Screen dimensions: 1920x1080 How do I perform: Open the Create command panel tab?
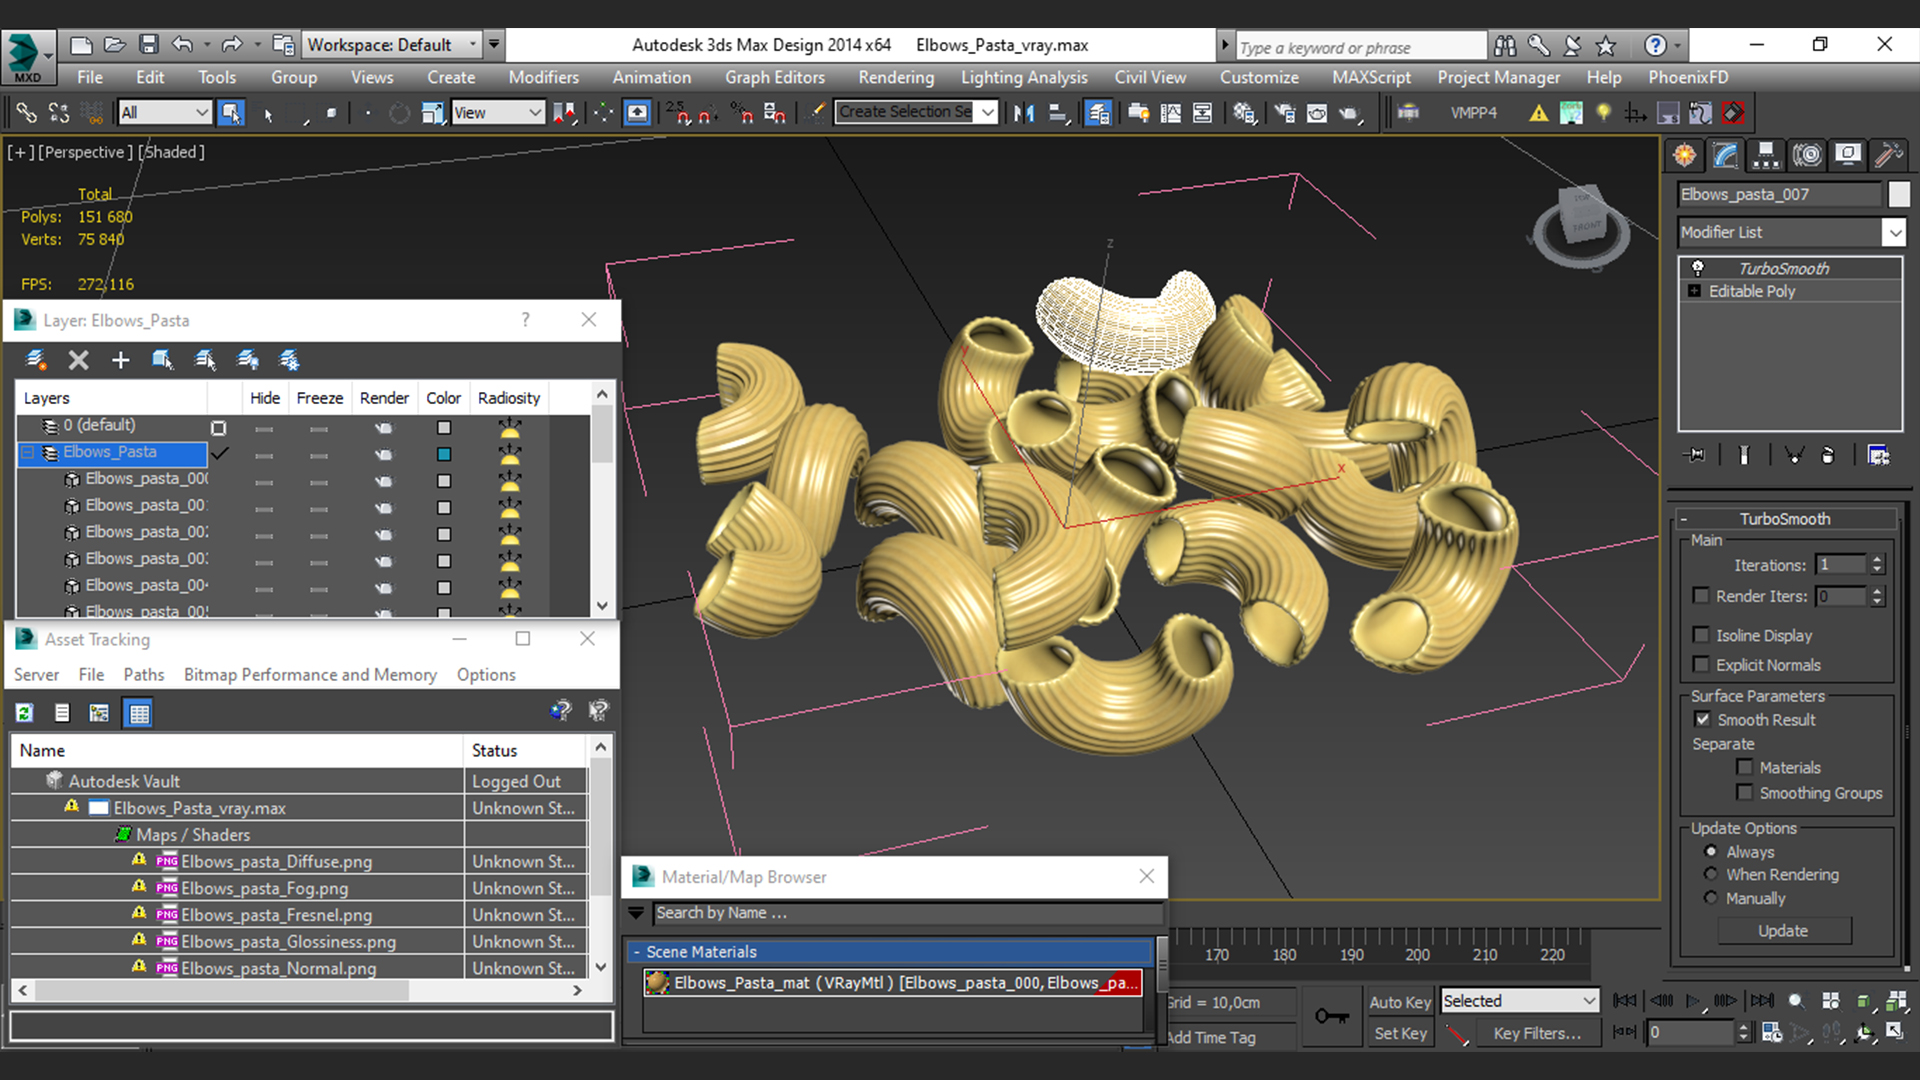pos(1685,155)
